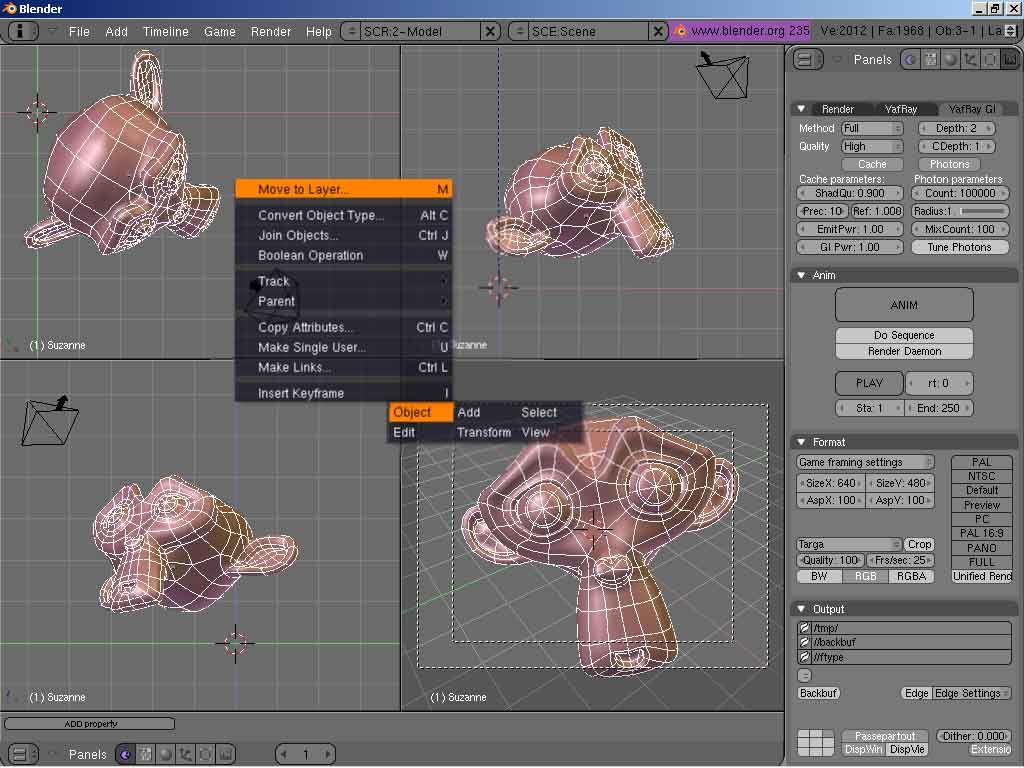Image resolution: width=1024 pixels, height=768 pixels.
Task: Open the Game framing settings dropdown
Action: 865,462
